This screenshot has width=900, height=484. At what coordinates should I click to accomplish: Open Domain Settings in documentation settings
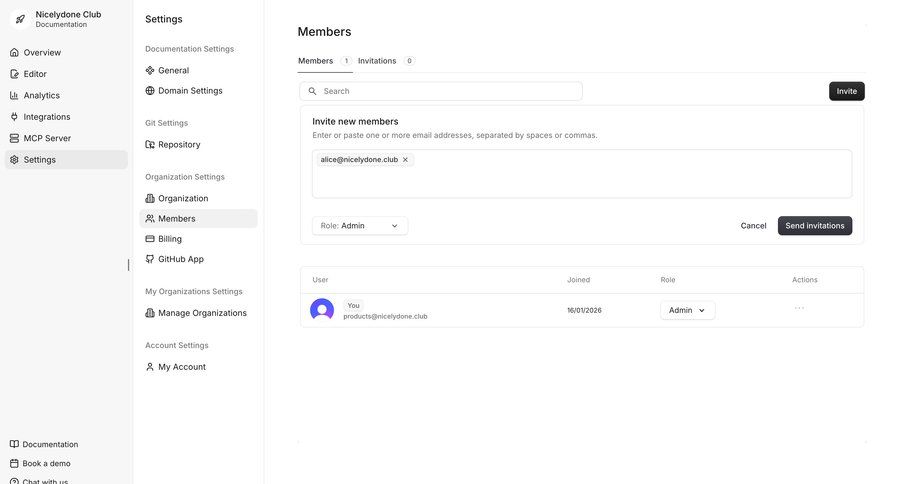click(x=190, y=91)
